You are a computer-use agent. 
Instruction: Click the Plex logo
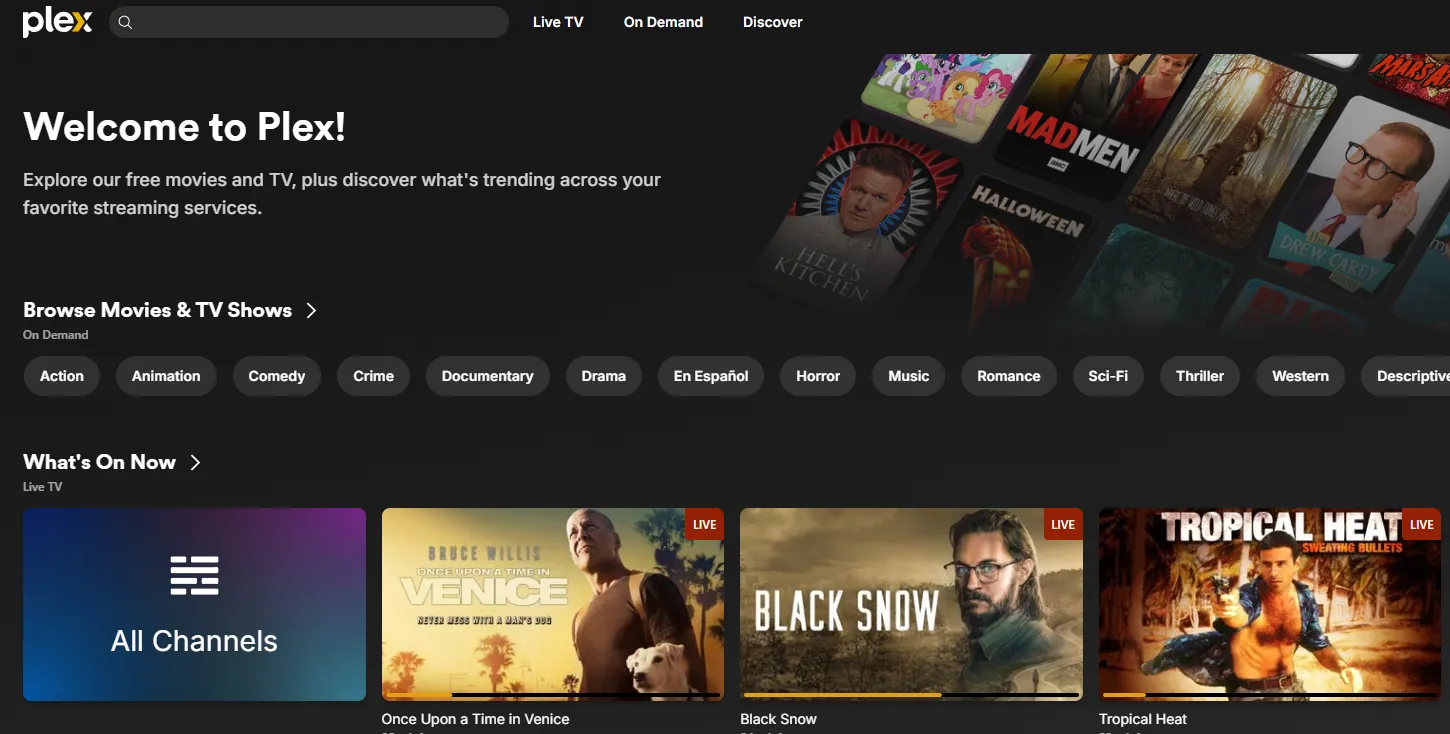(57, 22)
